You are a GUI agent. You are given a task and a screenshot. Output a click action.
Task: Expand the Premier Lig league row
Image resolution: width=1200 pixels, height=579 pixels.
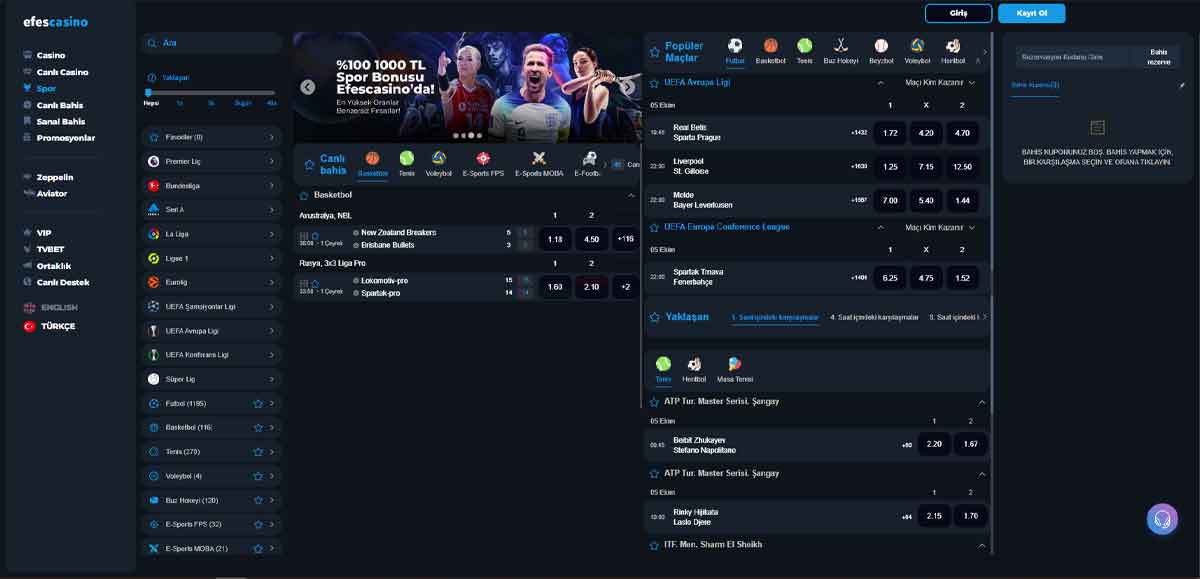click(212, 161)
